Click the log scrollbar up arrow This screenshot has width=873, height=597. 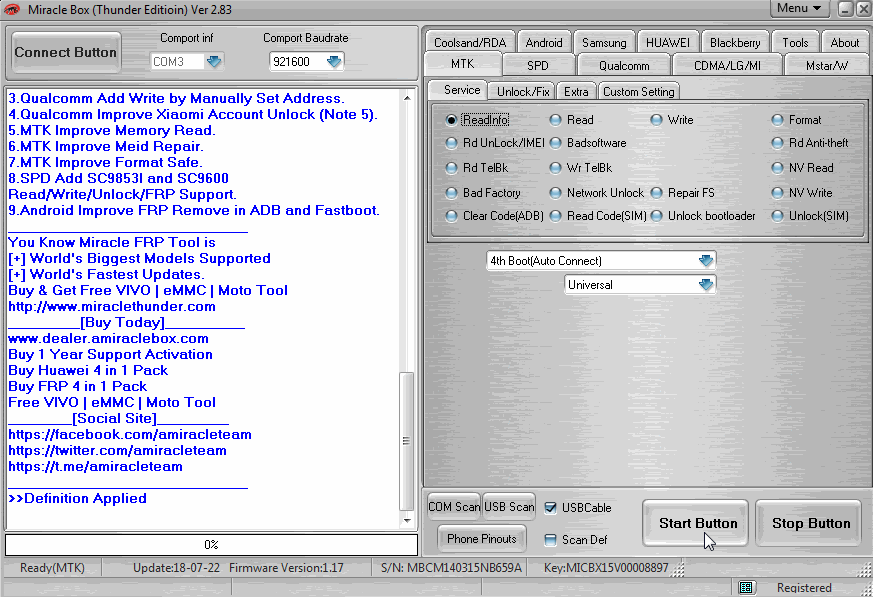click(x=407, y=98)
